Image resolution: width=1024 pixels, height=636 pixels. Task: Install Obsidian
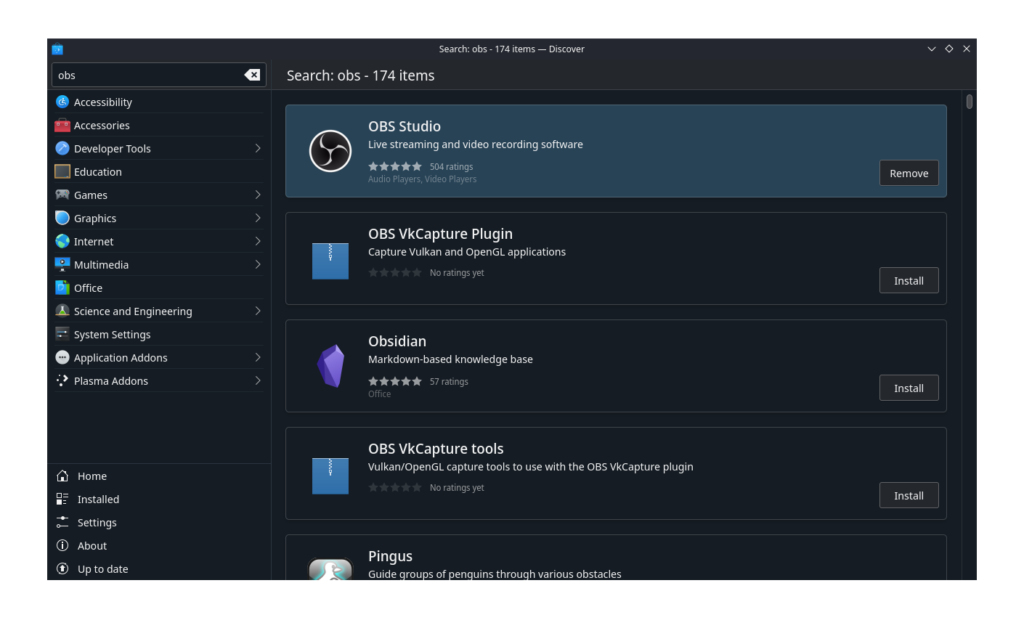pos(908,388)
